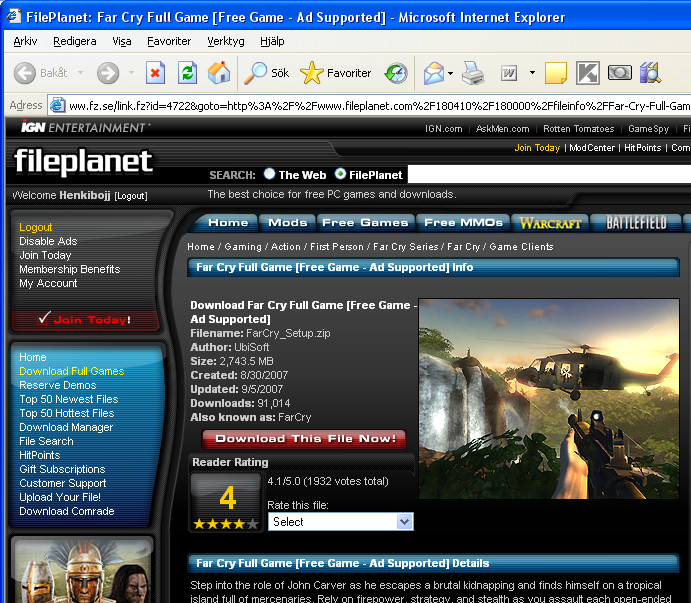
Task: Click the Mail envelope icon
Action: [434, 73]
